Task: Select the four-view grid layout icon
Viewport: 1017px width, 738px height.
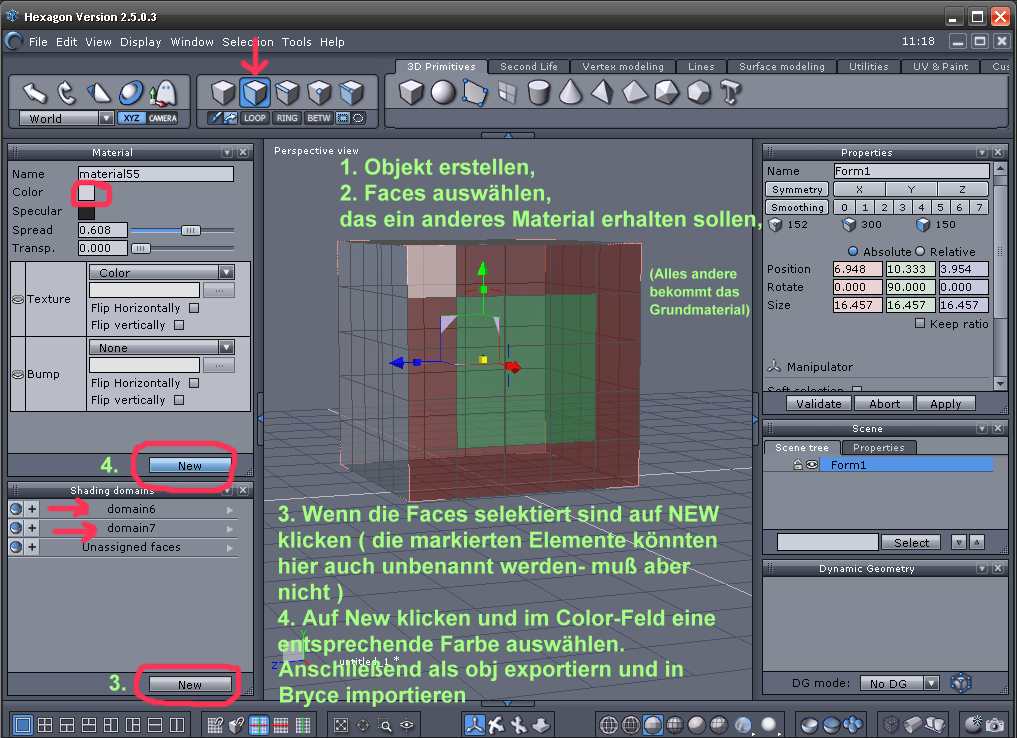Action: 45,724
